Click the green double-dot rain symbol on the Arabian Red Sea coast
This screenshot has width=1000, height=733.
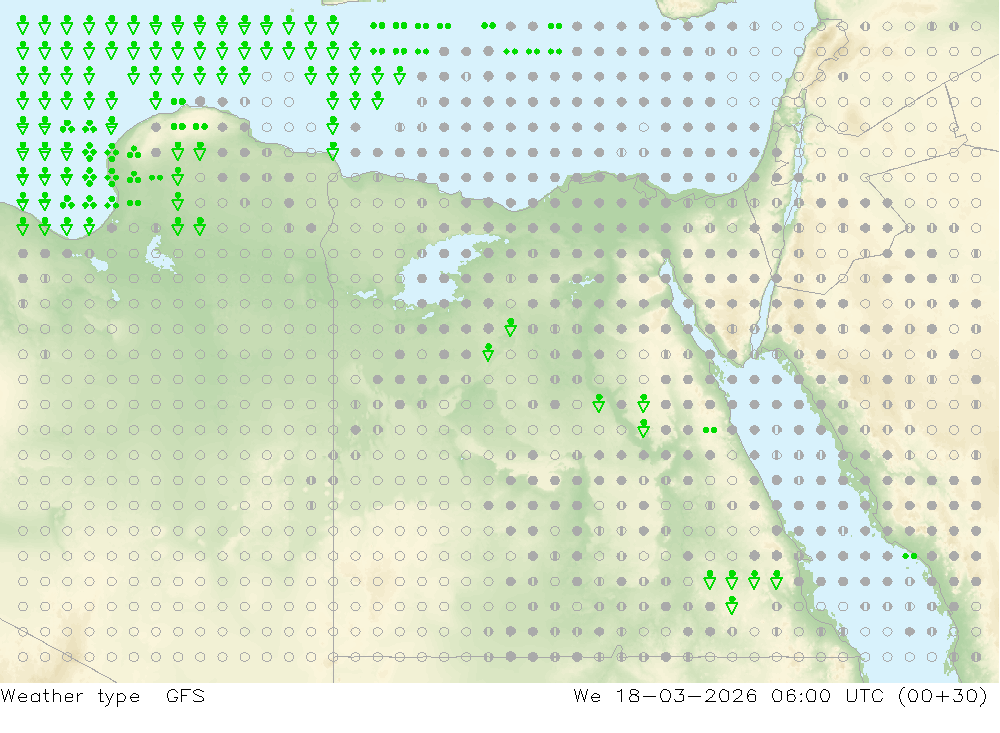[909, 556]
